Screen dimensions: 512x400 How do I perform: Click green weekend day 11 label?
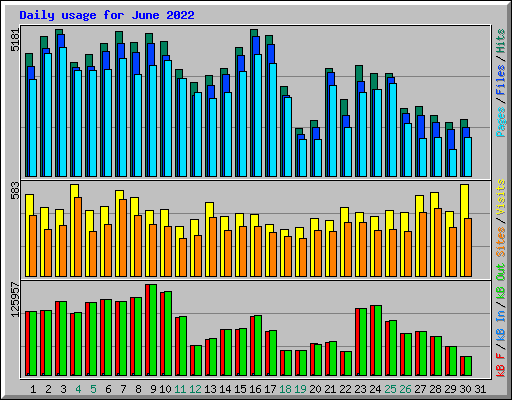click(x=180, y=389)
